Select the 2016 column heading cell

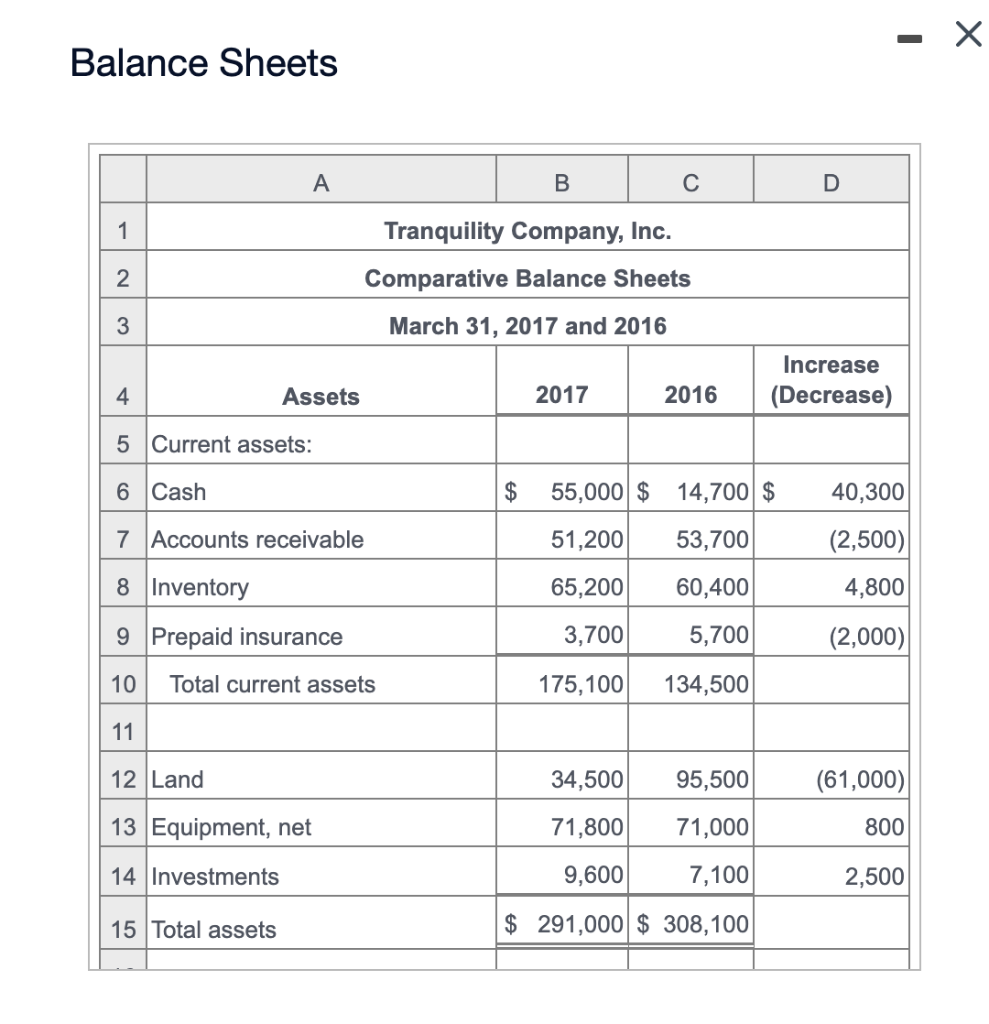pyautogui.click(x=689, y=395)
